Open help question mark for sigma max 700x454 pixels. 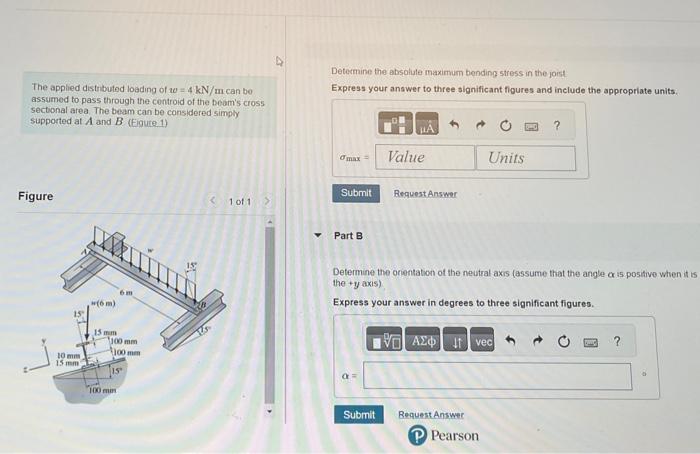[557, 126]
